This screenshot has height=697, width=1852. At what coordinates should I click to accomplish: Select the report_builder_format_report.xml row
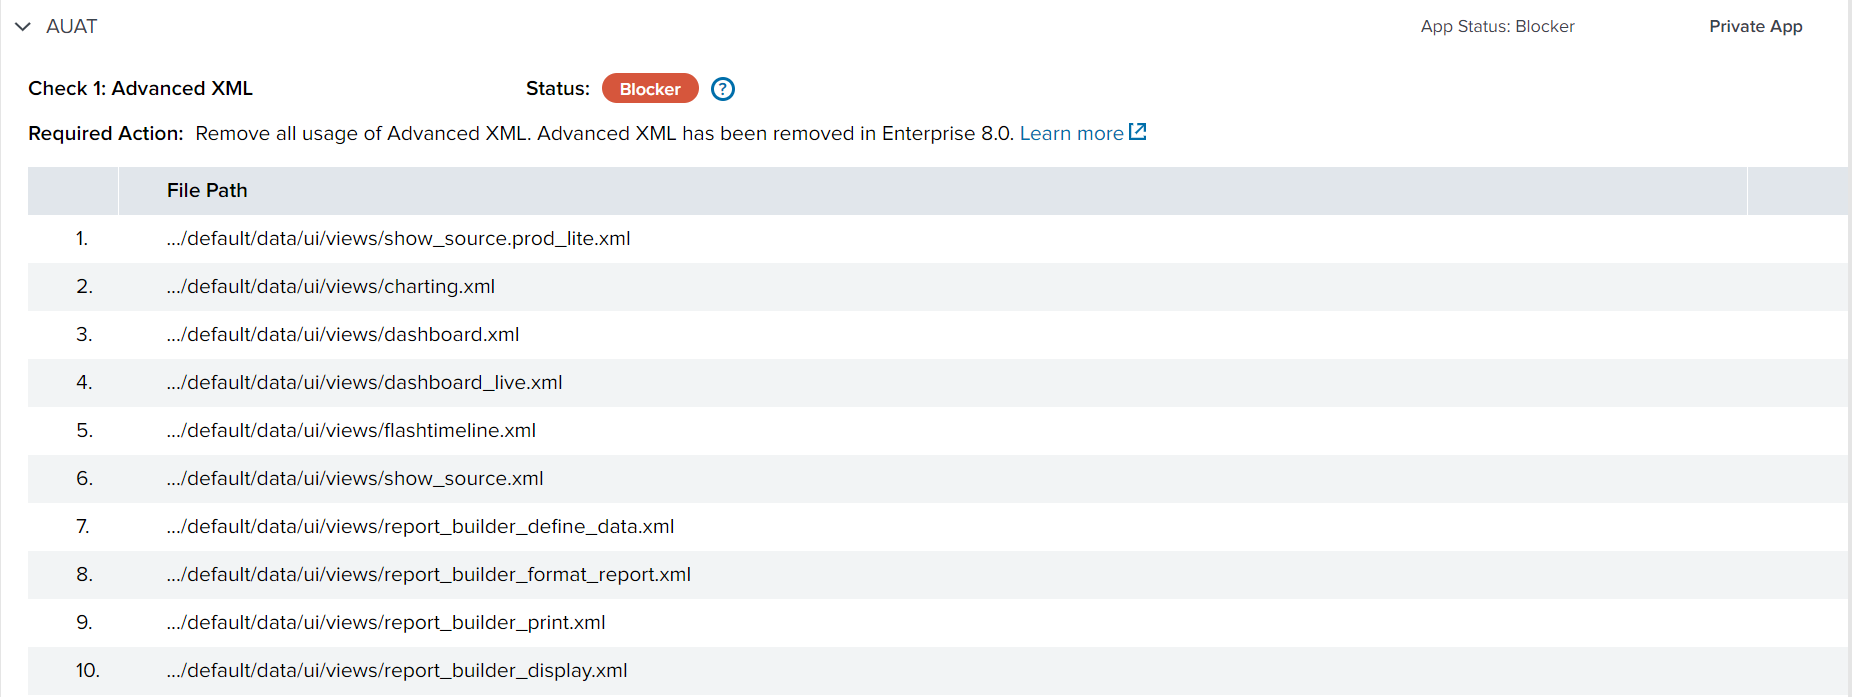click(x=938, y=575)
